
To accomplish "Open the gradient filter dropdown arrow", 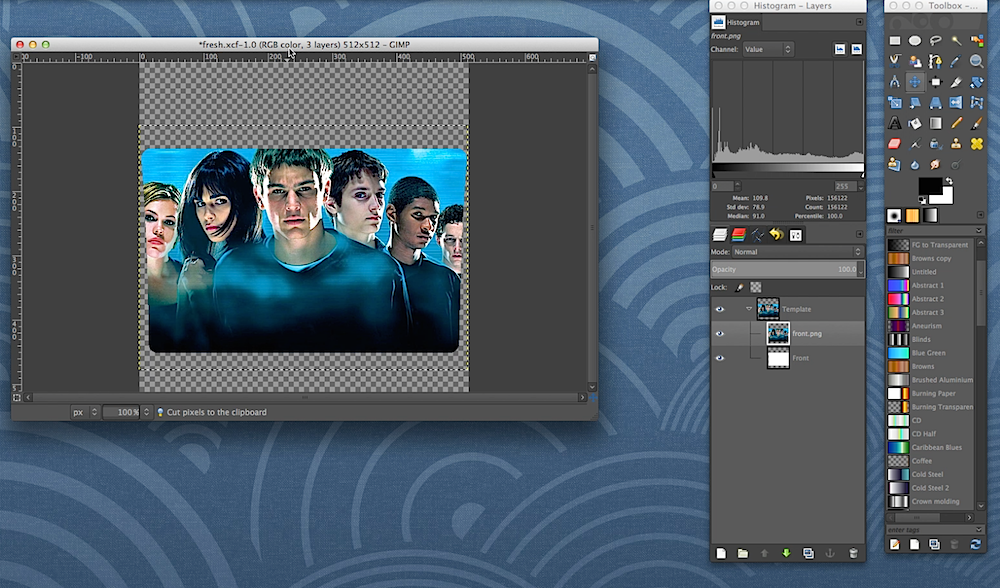I will 979,230.
